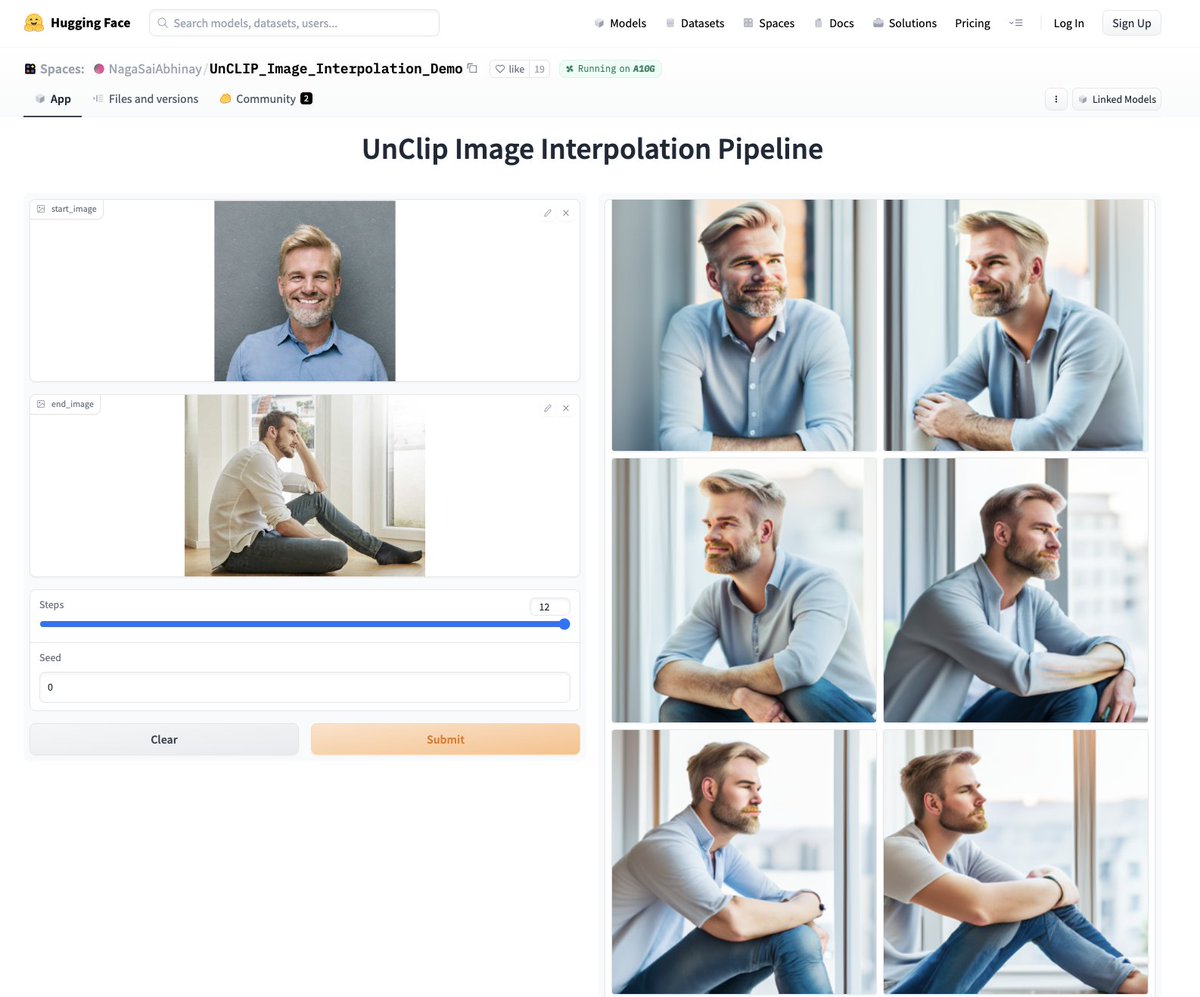Click the Community tab badge 2
Screen dimensions: 1200x997
coord(306,99)
